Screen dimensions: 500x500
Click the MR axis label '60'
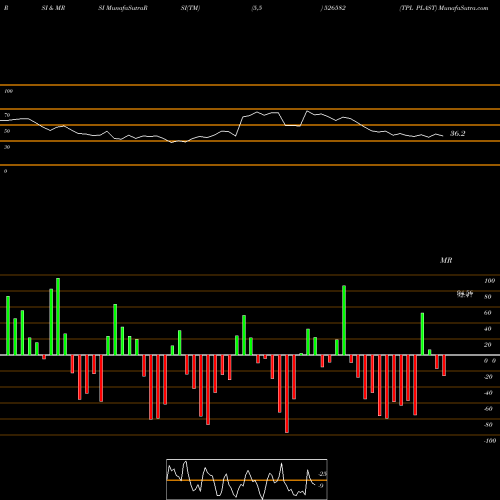(488, 313)
